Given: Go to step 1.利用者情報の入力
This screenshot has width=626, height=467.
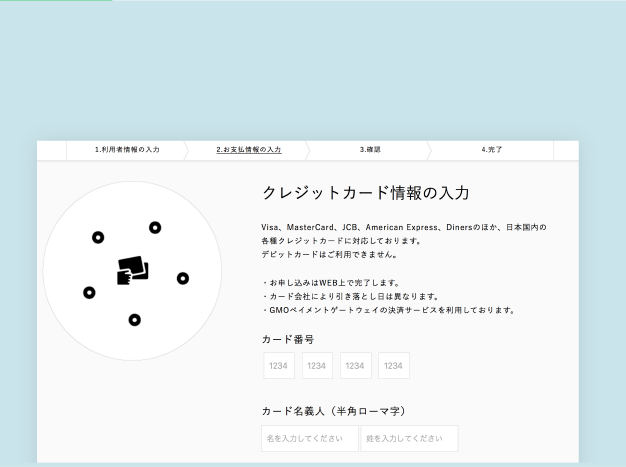Looking at the screenshot, I should [x=127, y=150].
